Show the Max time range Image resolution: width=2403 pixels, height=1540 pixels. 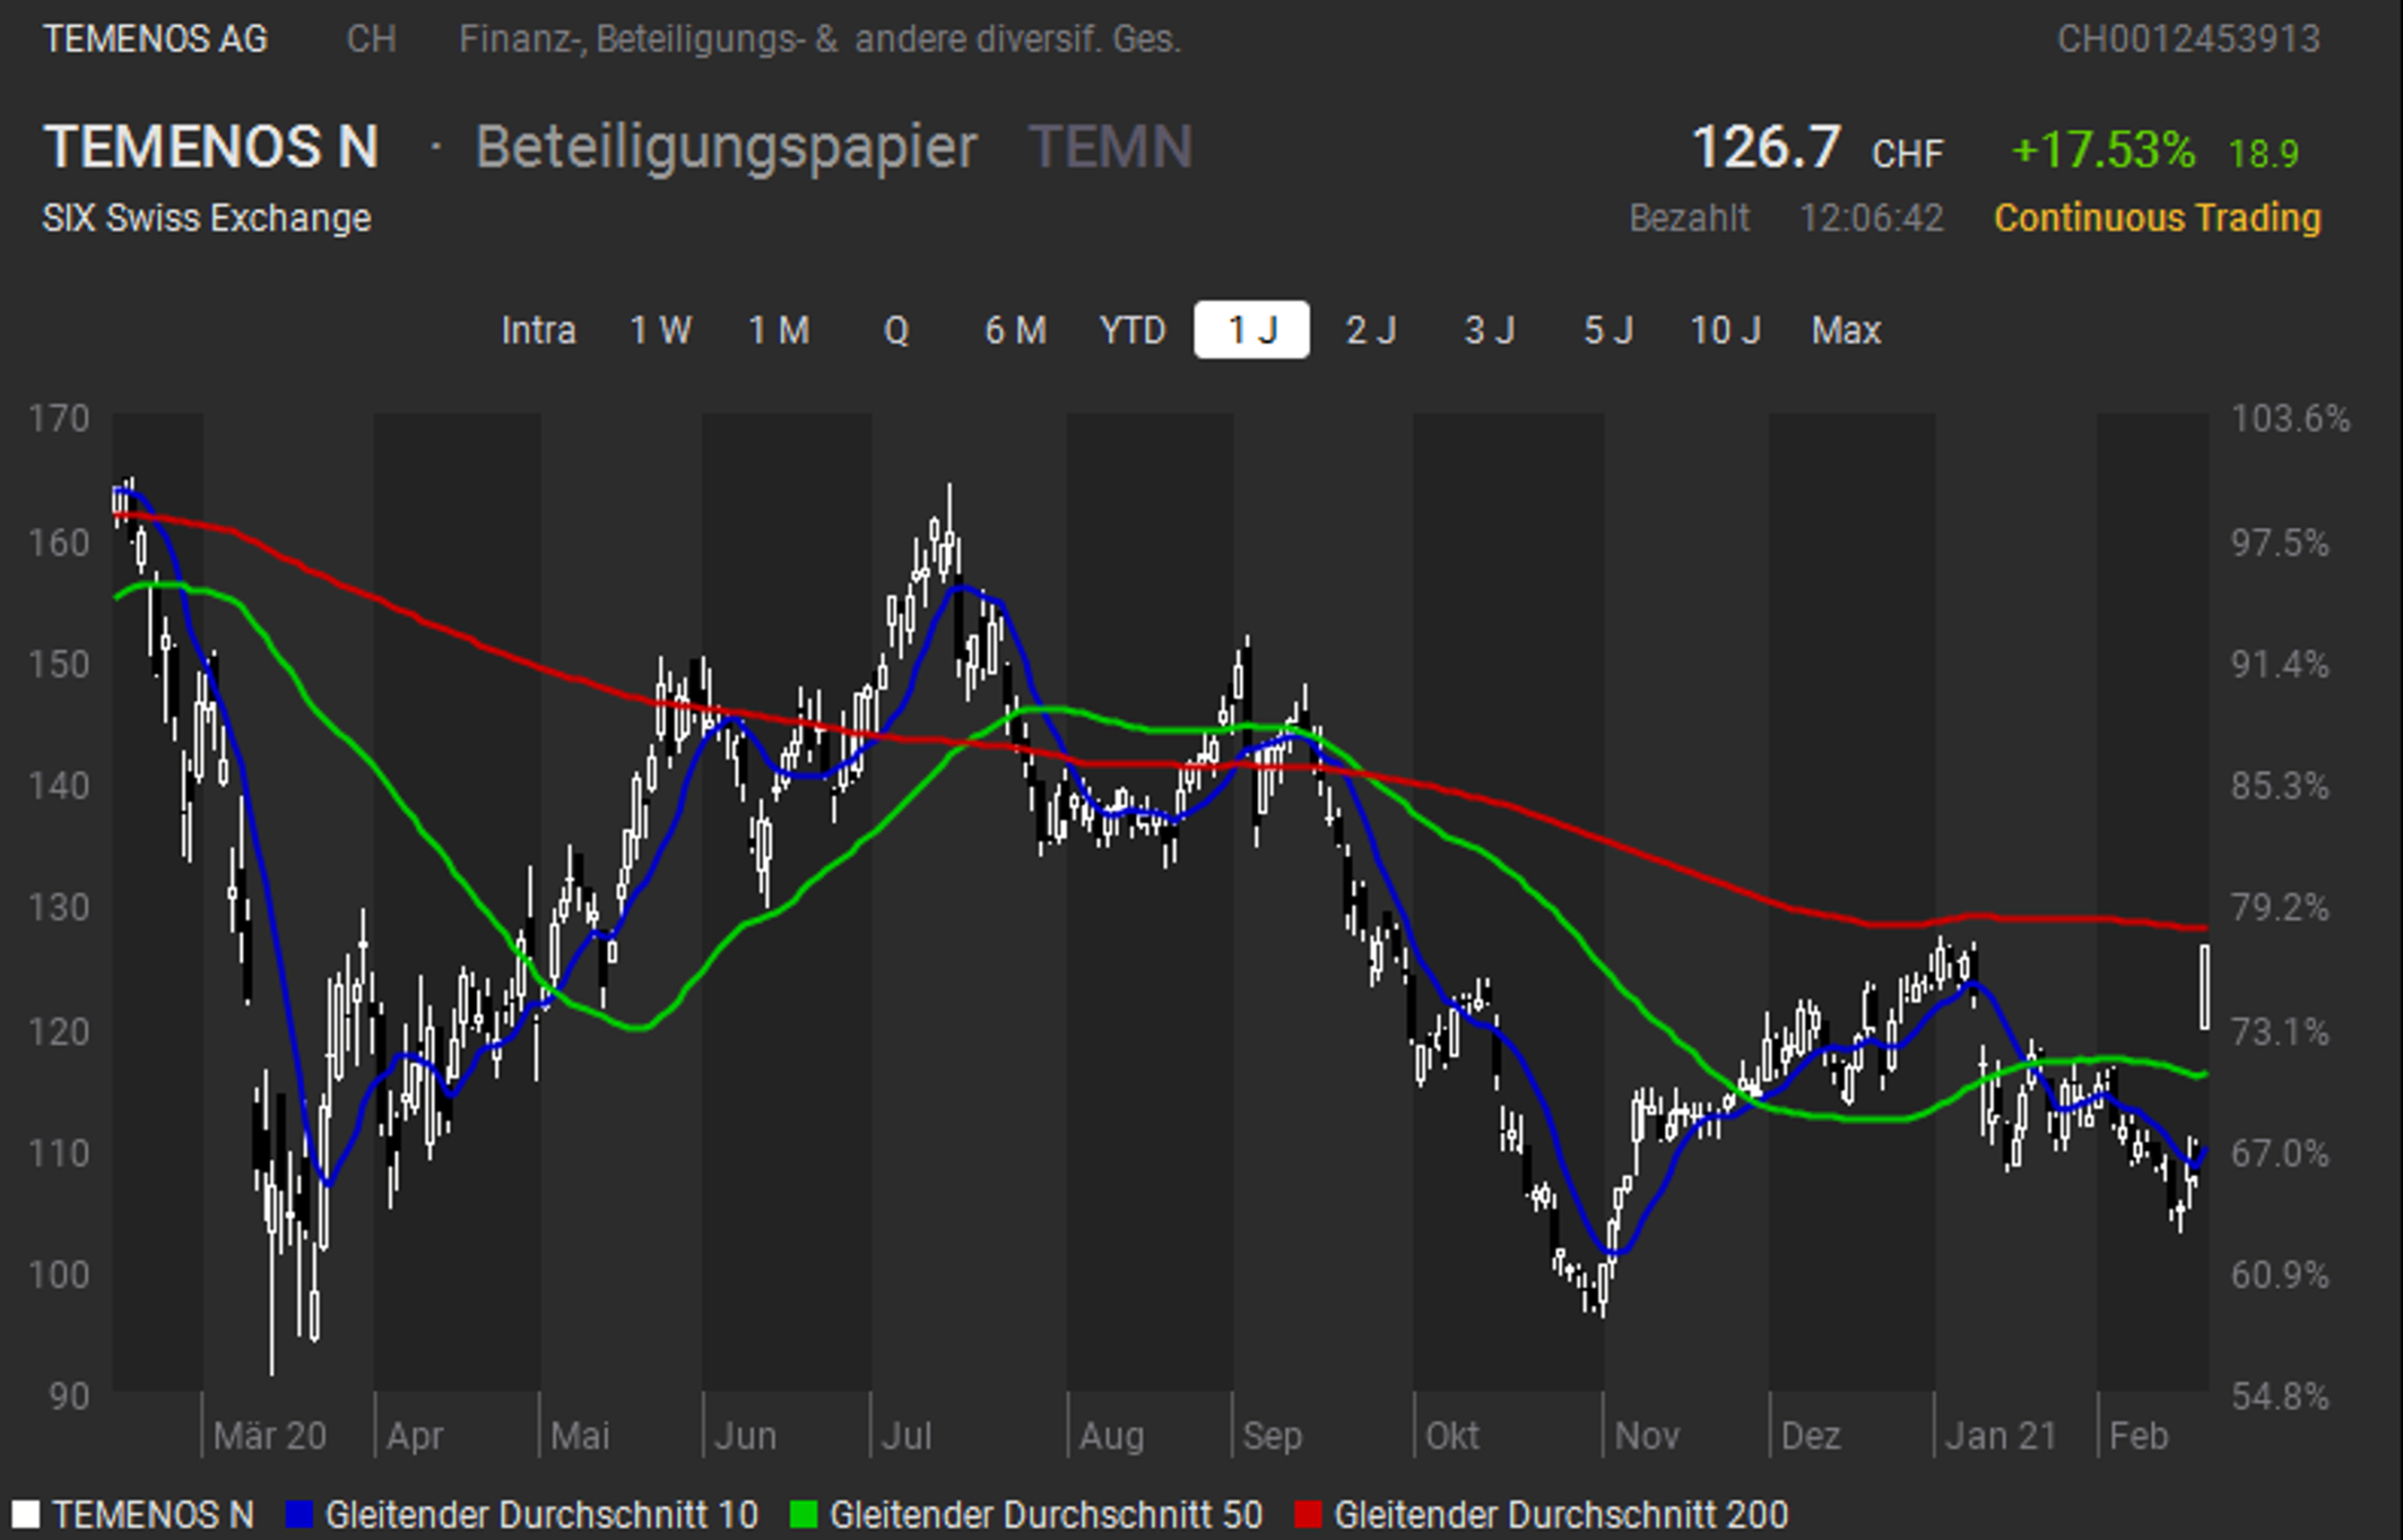1846,330
